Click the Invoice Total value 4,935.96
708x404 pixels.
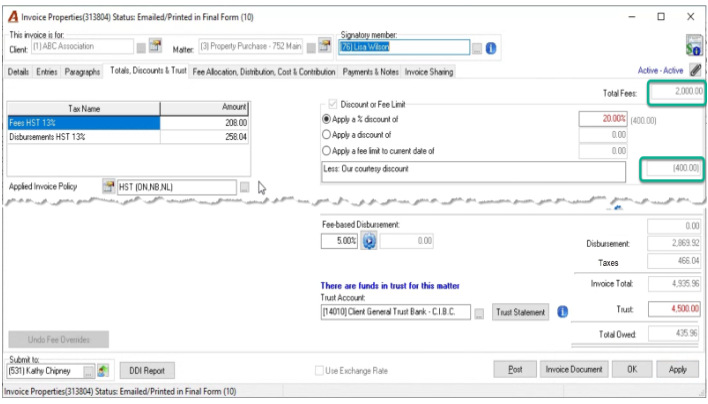pos(674,283)
